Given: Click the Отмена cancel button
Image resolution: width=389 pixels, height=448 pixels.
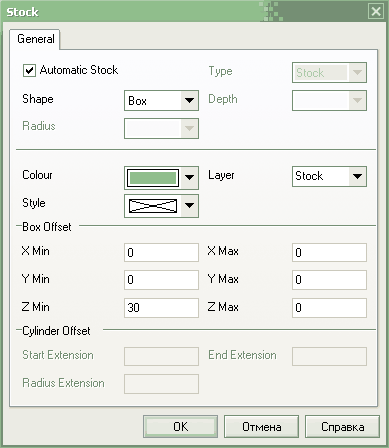Looking at the screenshot, I should 261,426.
